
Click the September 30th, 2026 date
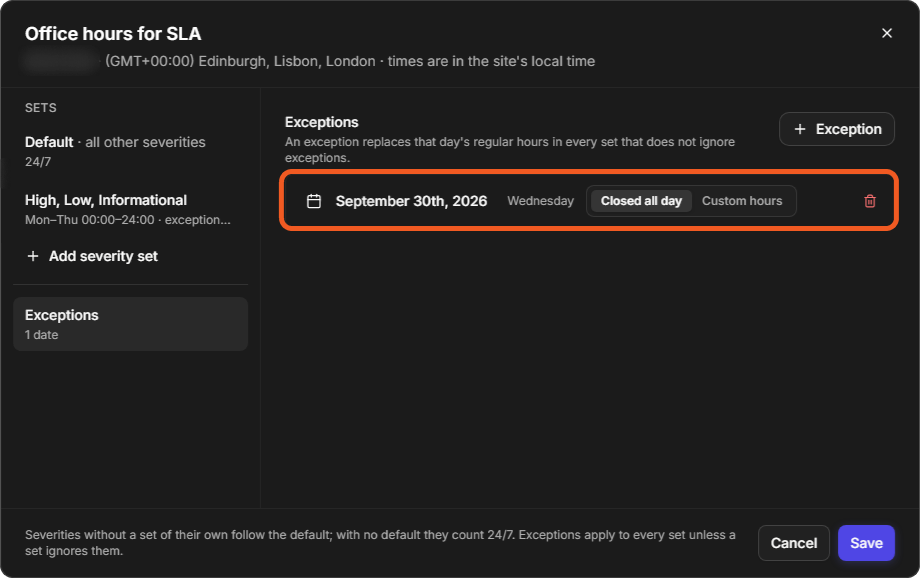point(411,201)
